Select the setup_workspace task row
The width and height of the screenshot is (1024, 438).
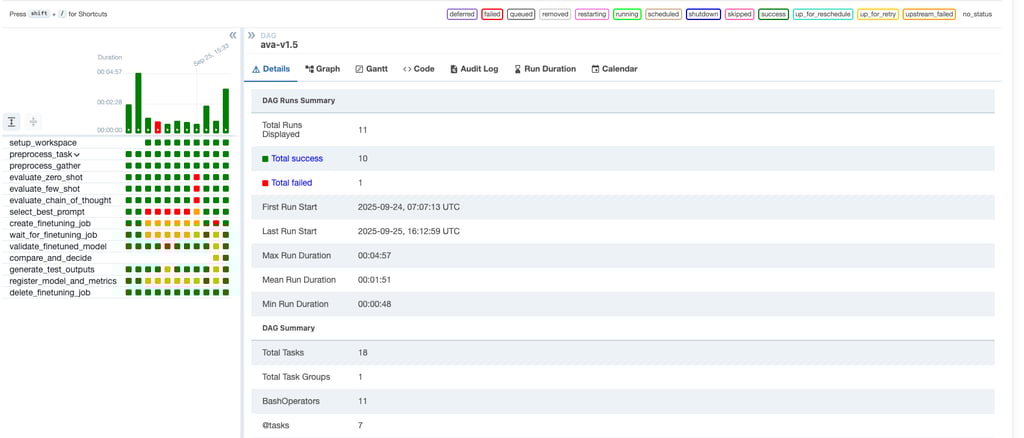point(43,143)
